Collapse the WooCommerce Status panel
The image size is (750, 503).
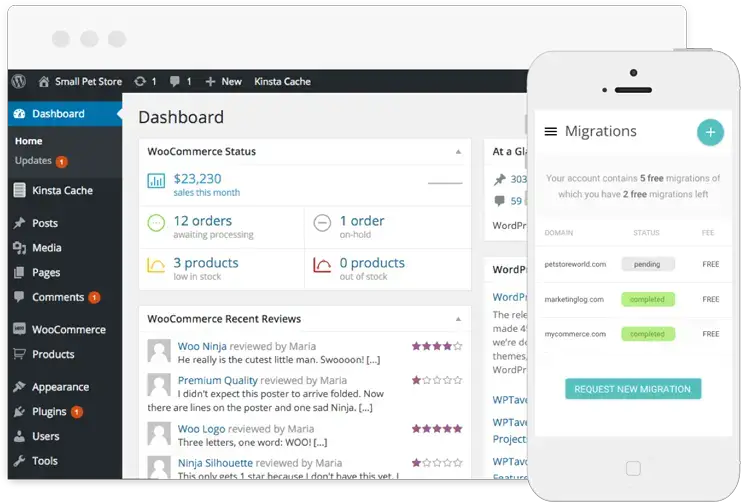[x=458, y=152]
